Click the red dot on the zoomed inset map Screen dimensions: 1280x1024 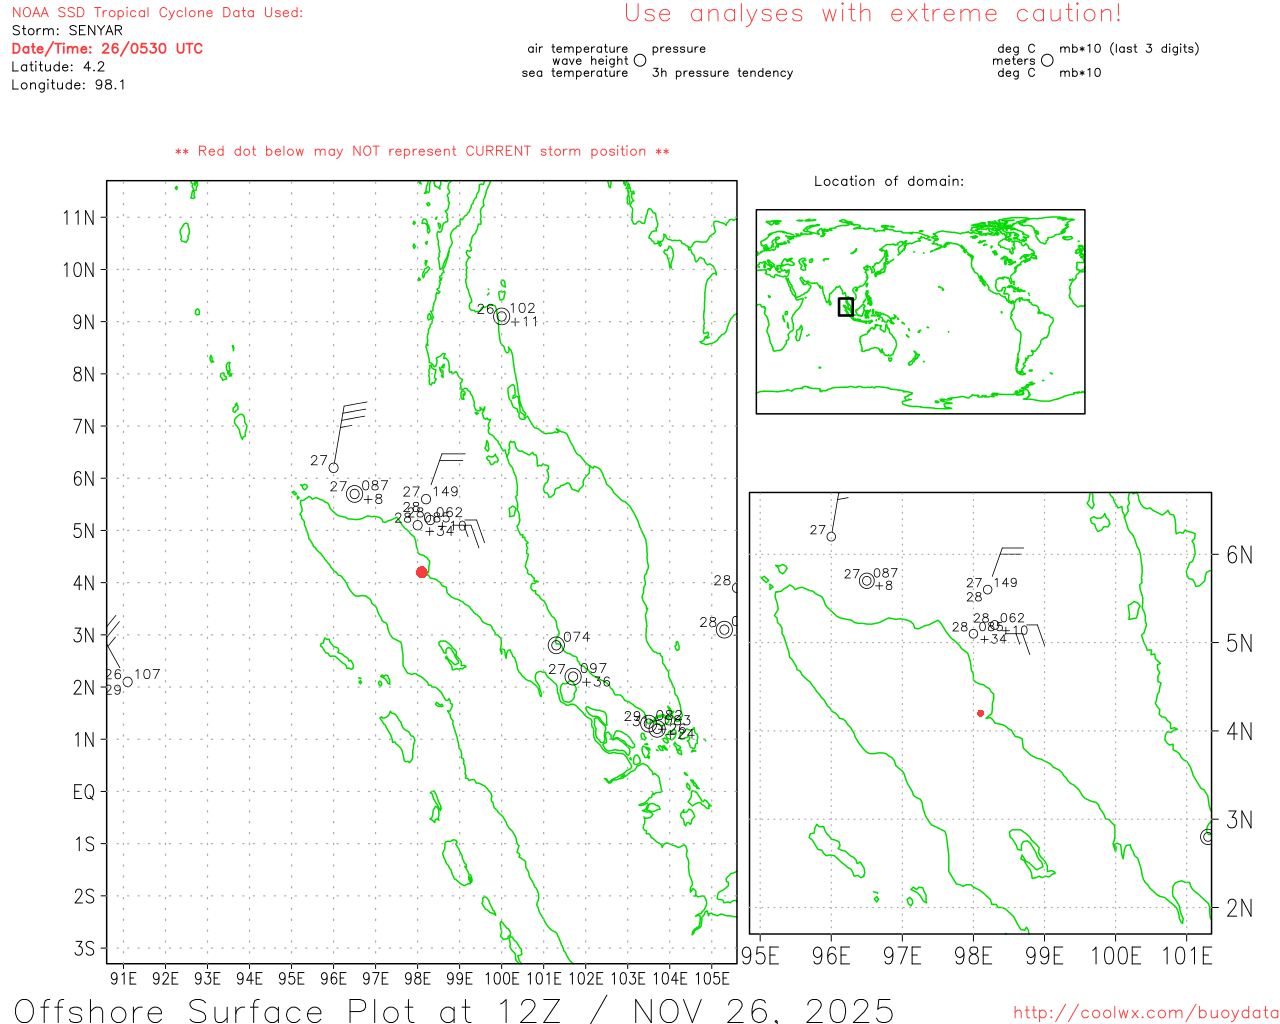click(980, 713)
